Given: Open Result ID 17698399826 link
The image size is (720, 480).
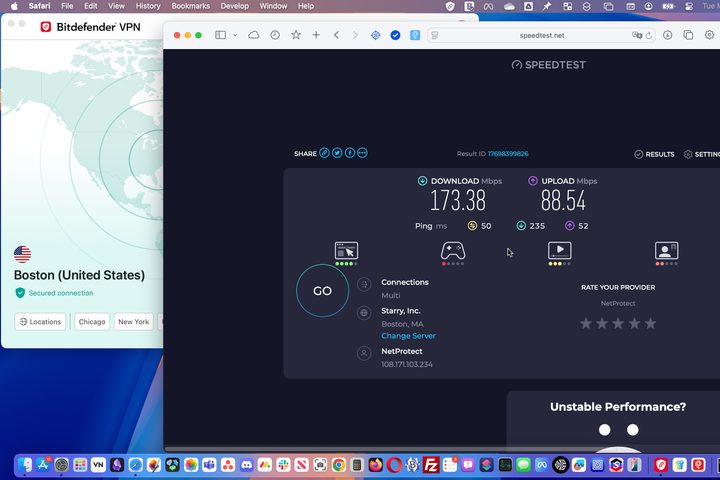Looking at the screenshot, I should [x=508, y=154].
